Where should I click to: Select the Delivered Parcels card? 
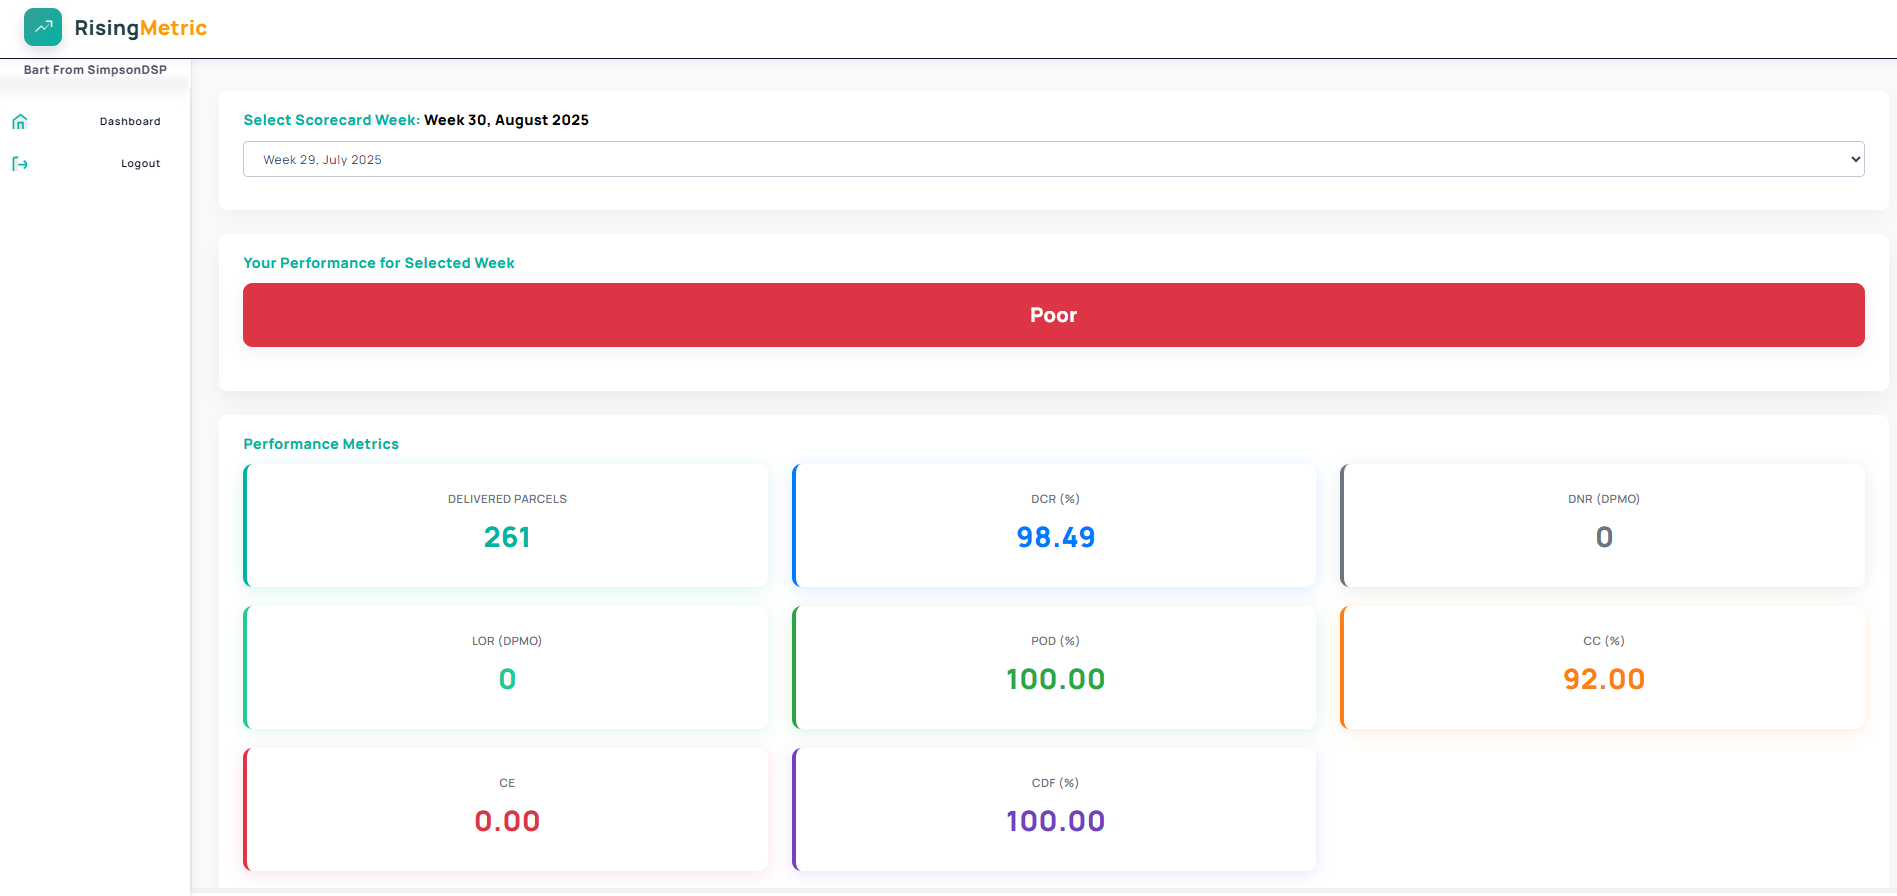(x=507, y=525)
